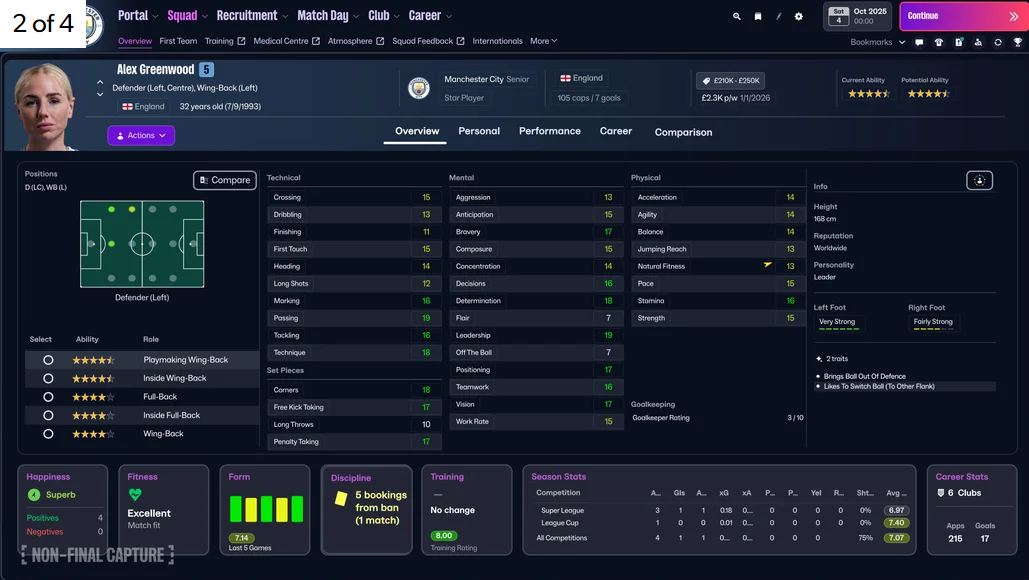Image resolution: width=1029 pixels, height=580 pixels.
Task: Click the circular arrows transfer icon
Action: (998, 42)
